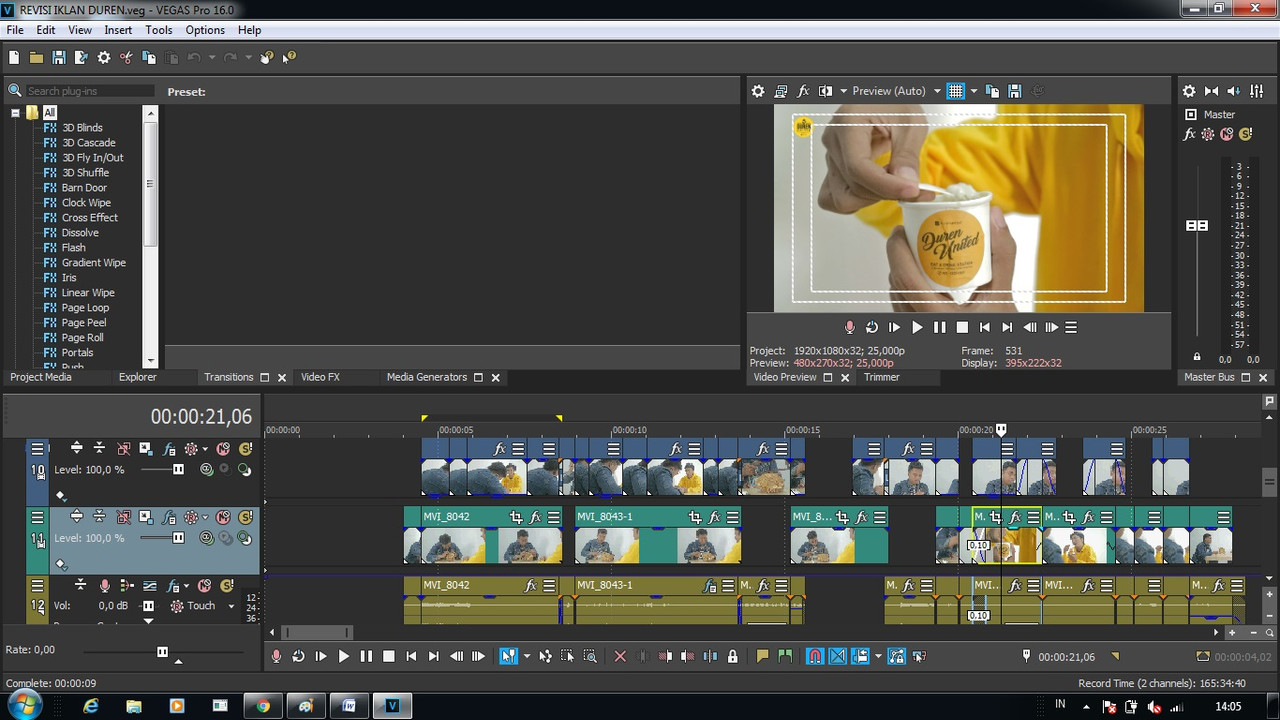Open edit tool selector dropdown arrow
The width and height of the screenshot is (1280, 720).
(x=527, y=656)
